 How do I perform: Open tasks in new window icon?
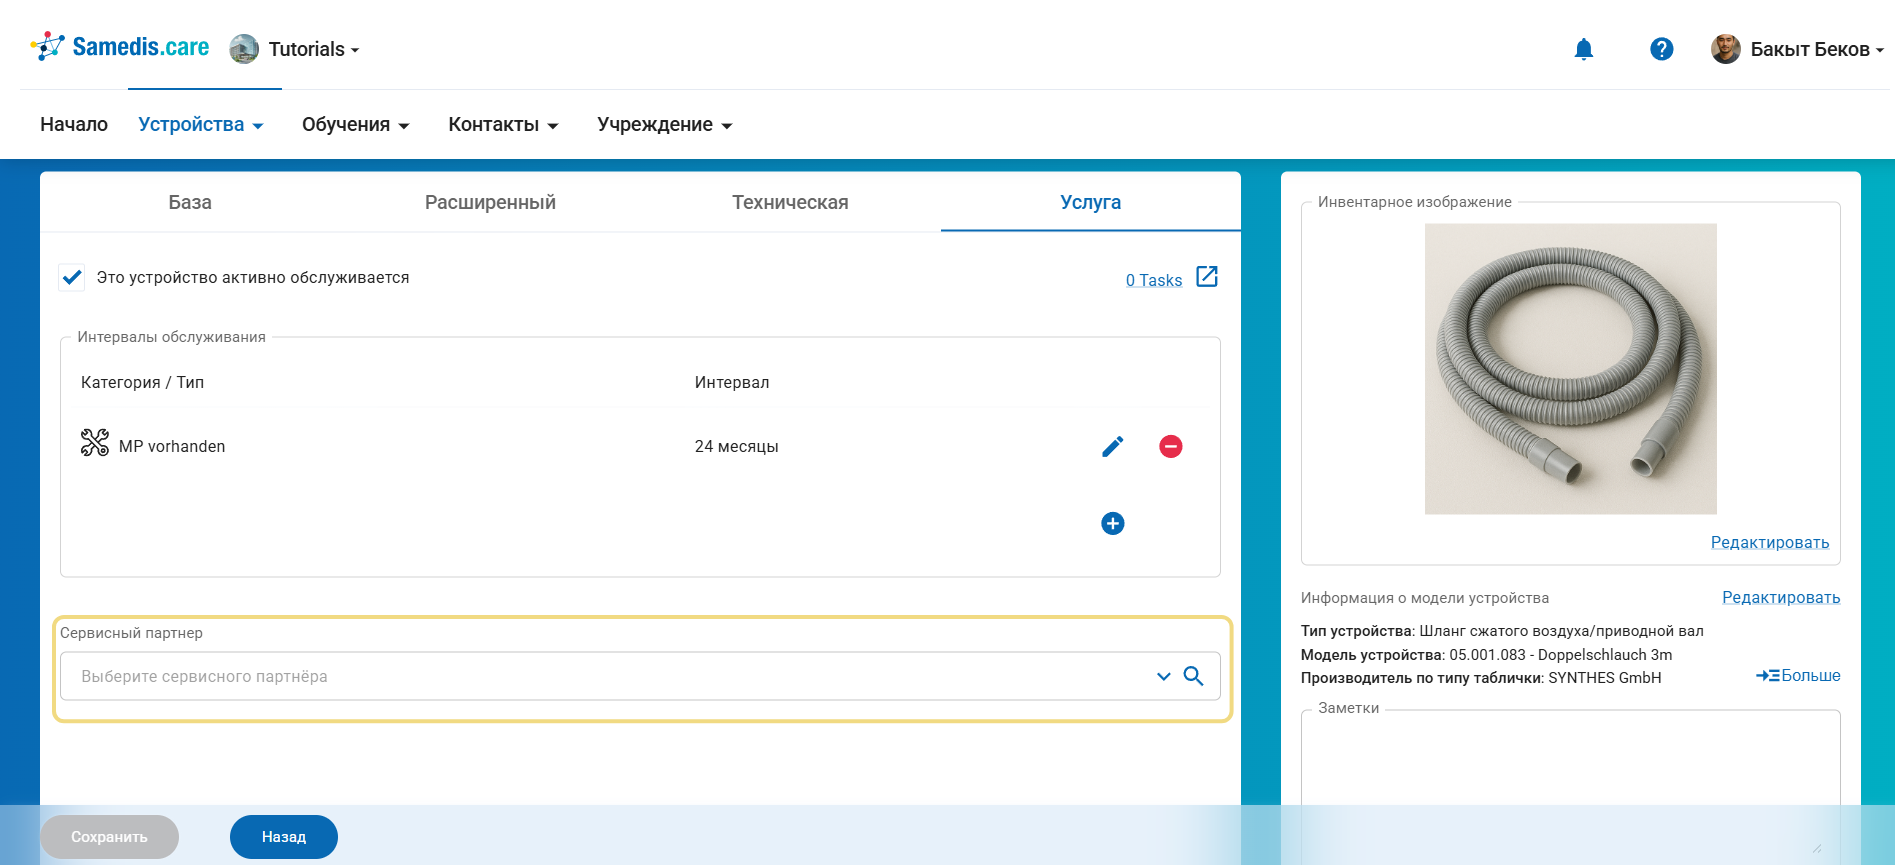click(1207, 277)
